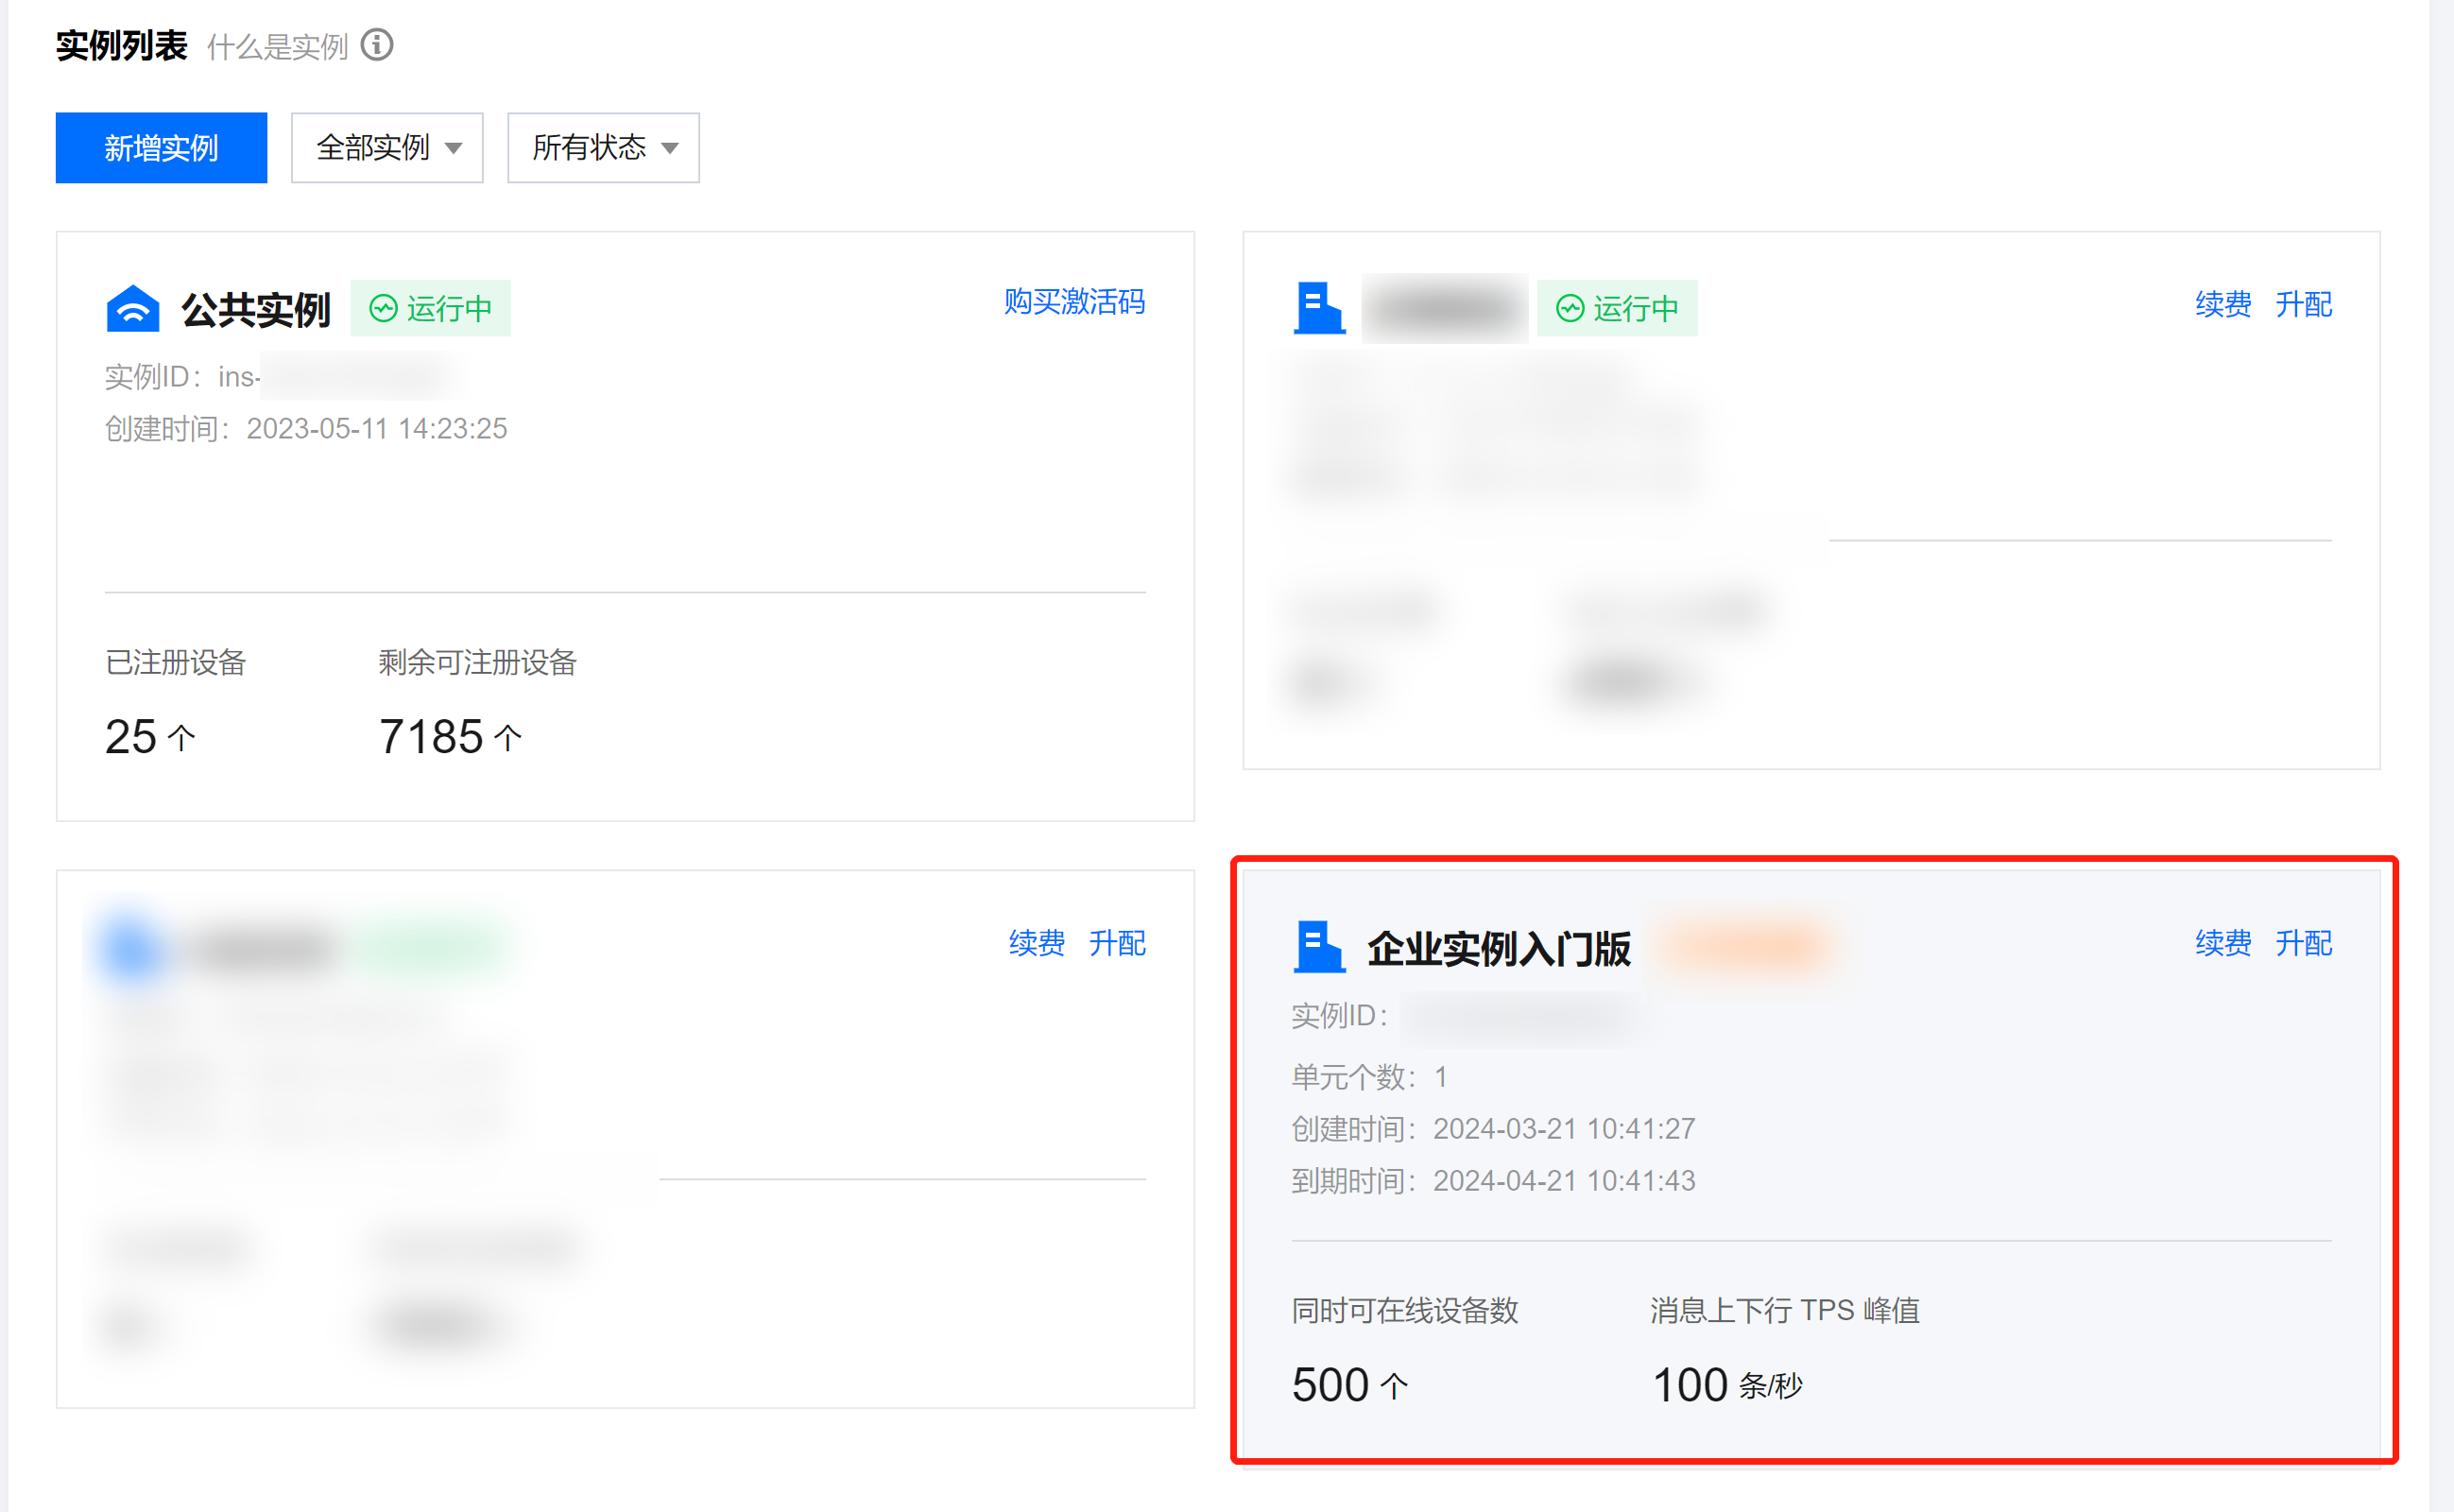
Task: Open the 企业实例入门版 card title
Action: pos(1498,947)
